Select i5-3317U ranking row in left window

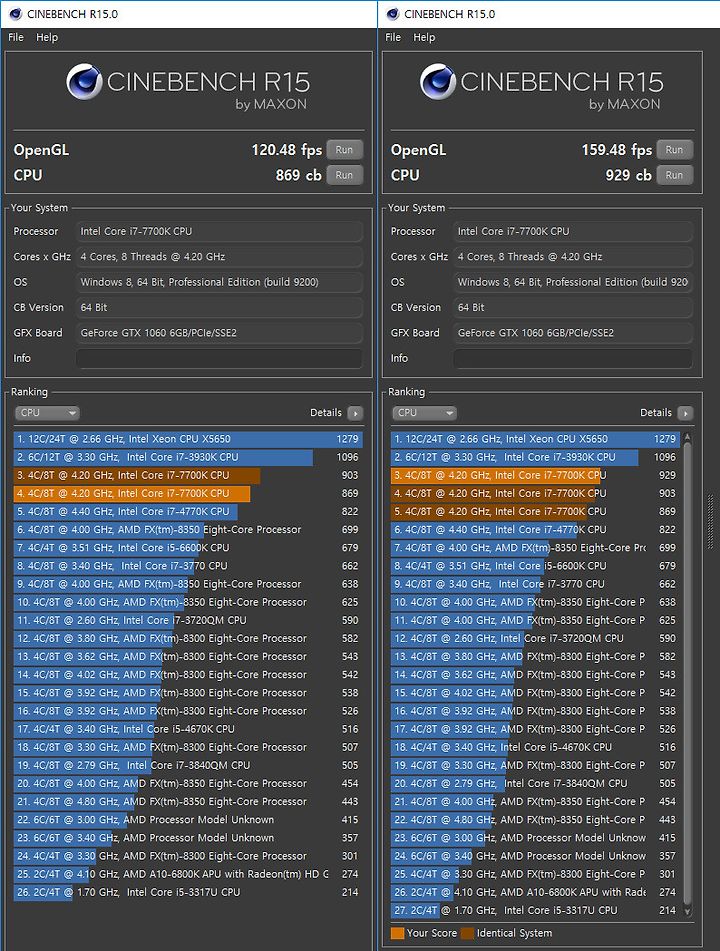[x=188, y=892]
